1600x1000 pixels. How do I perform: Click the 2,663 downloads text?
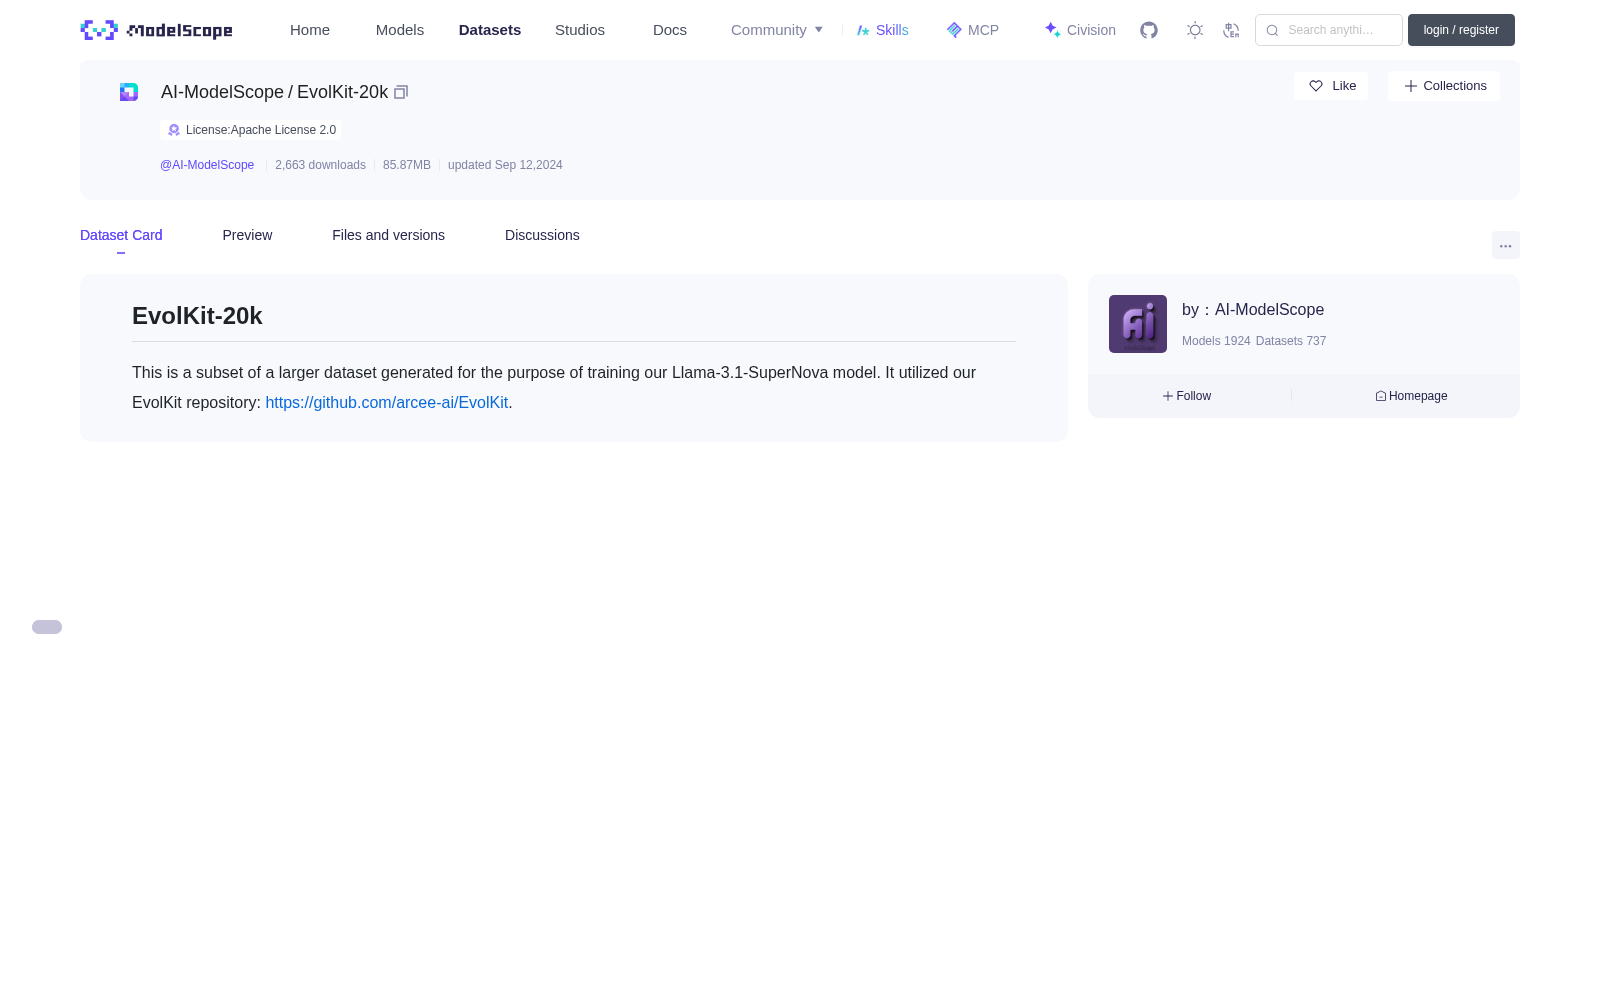tap(320, 165)
